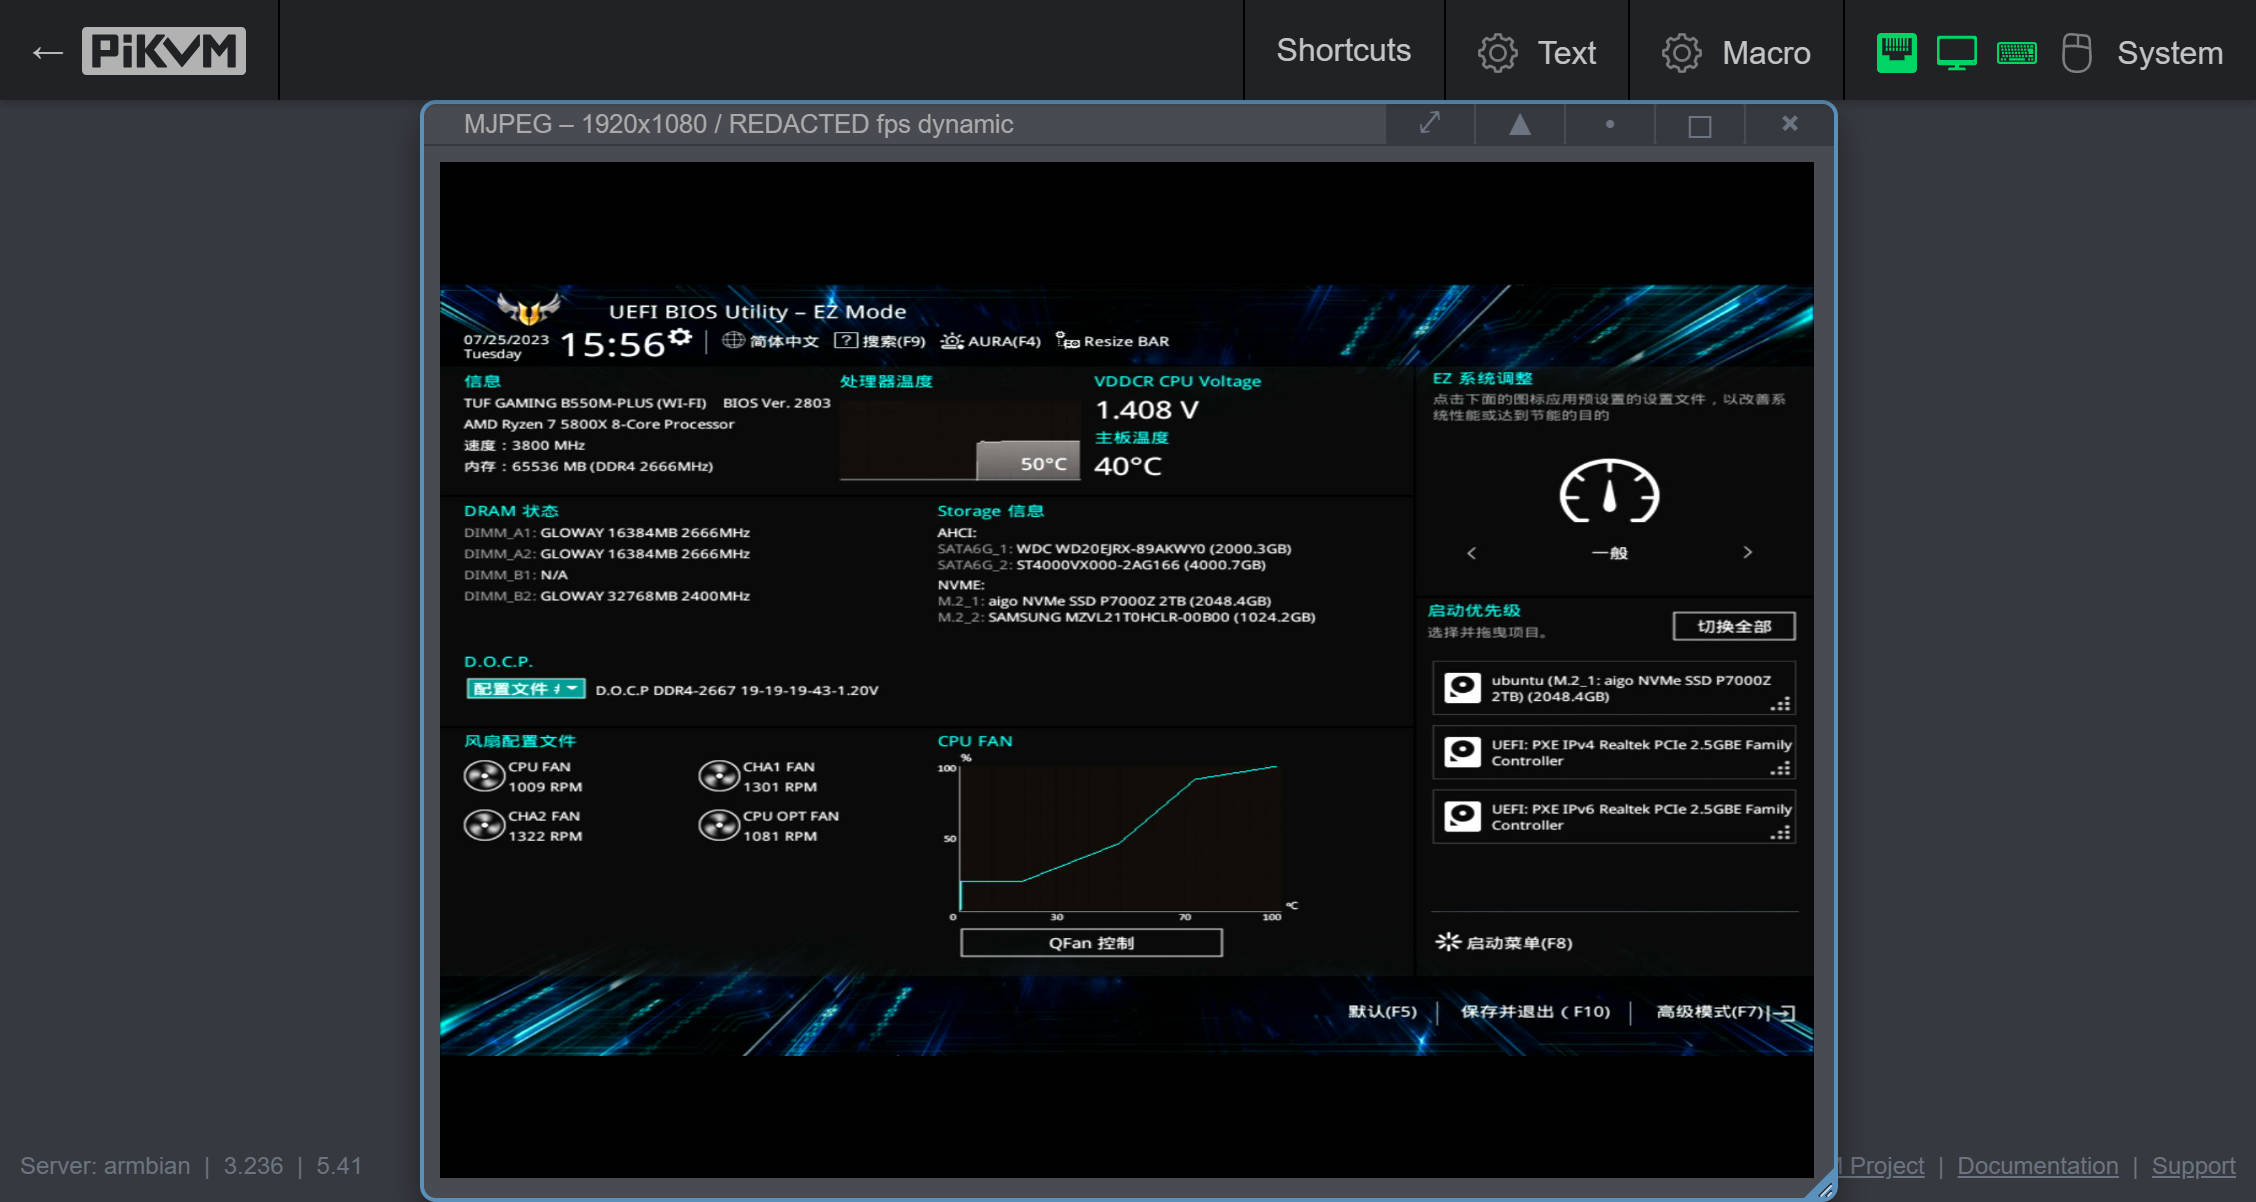The image size is (2256, 1202).
Task: Click left chevron in EZ system tuning
Action: pyautogui.click(x=1471, y=552)
